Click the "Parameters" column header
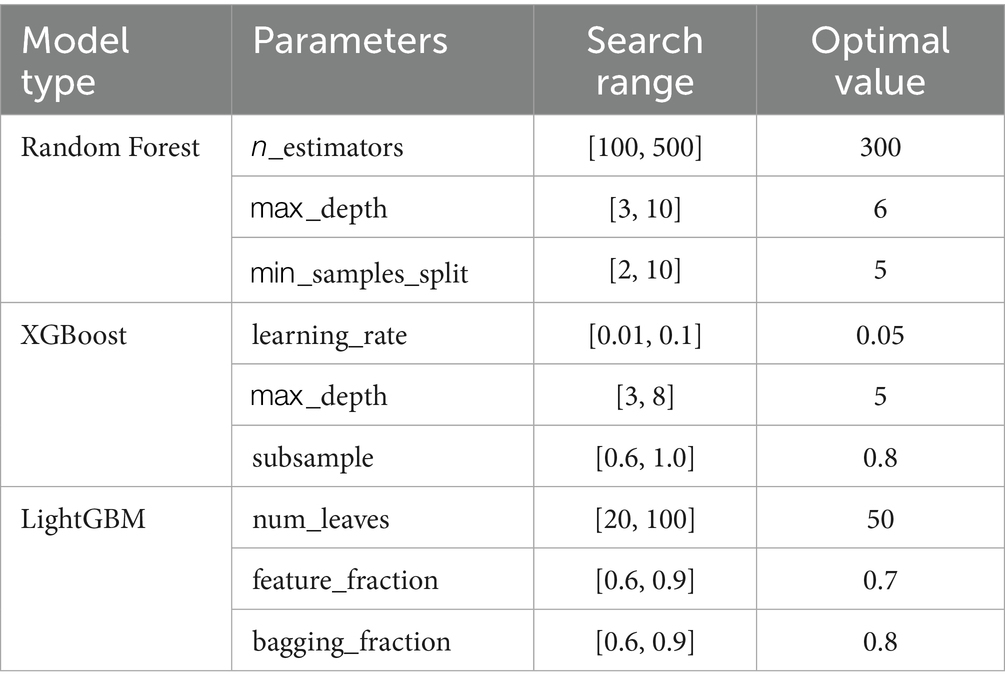This screenshot has width=1005, height=689. pos(349,41)
